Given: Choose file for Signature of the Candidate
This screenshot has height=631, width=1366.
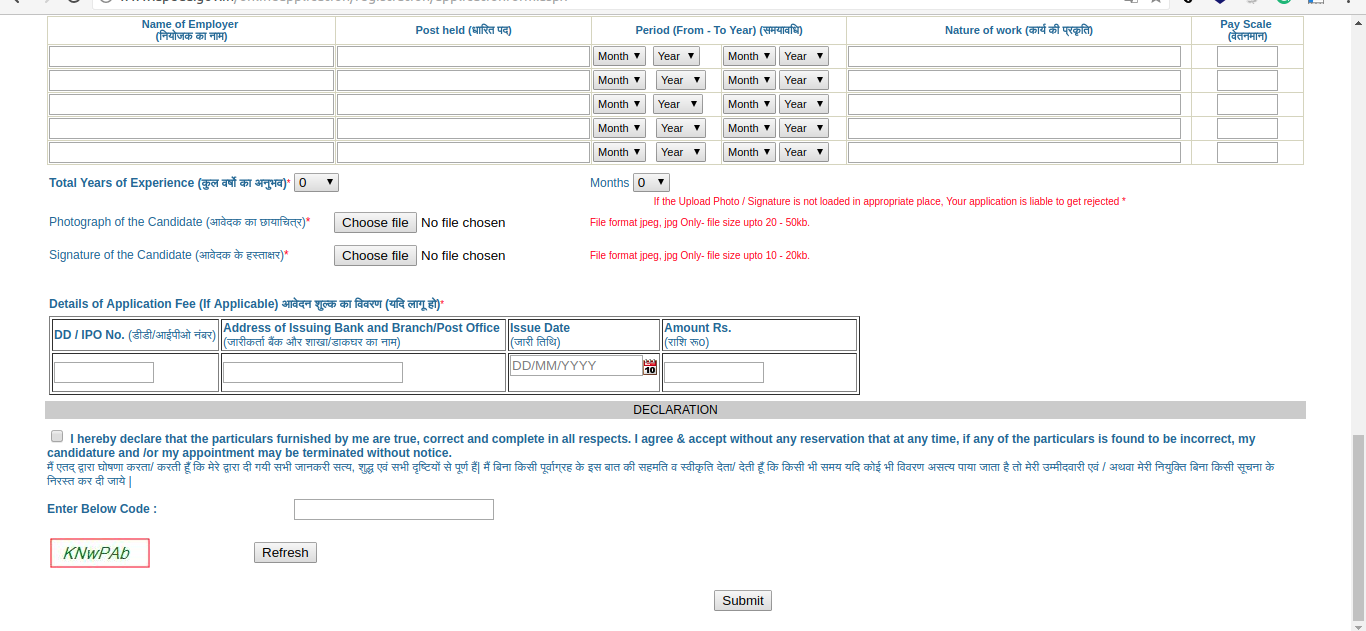Looking at the screenshot, I should (375, 256).
